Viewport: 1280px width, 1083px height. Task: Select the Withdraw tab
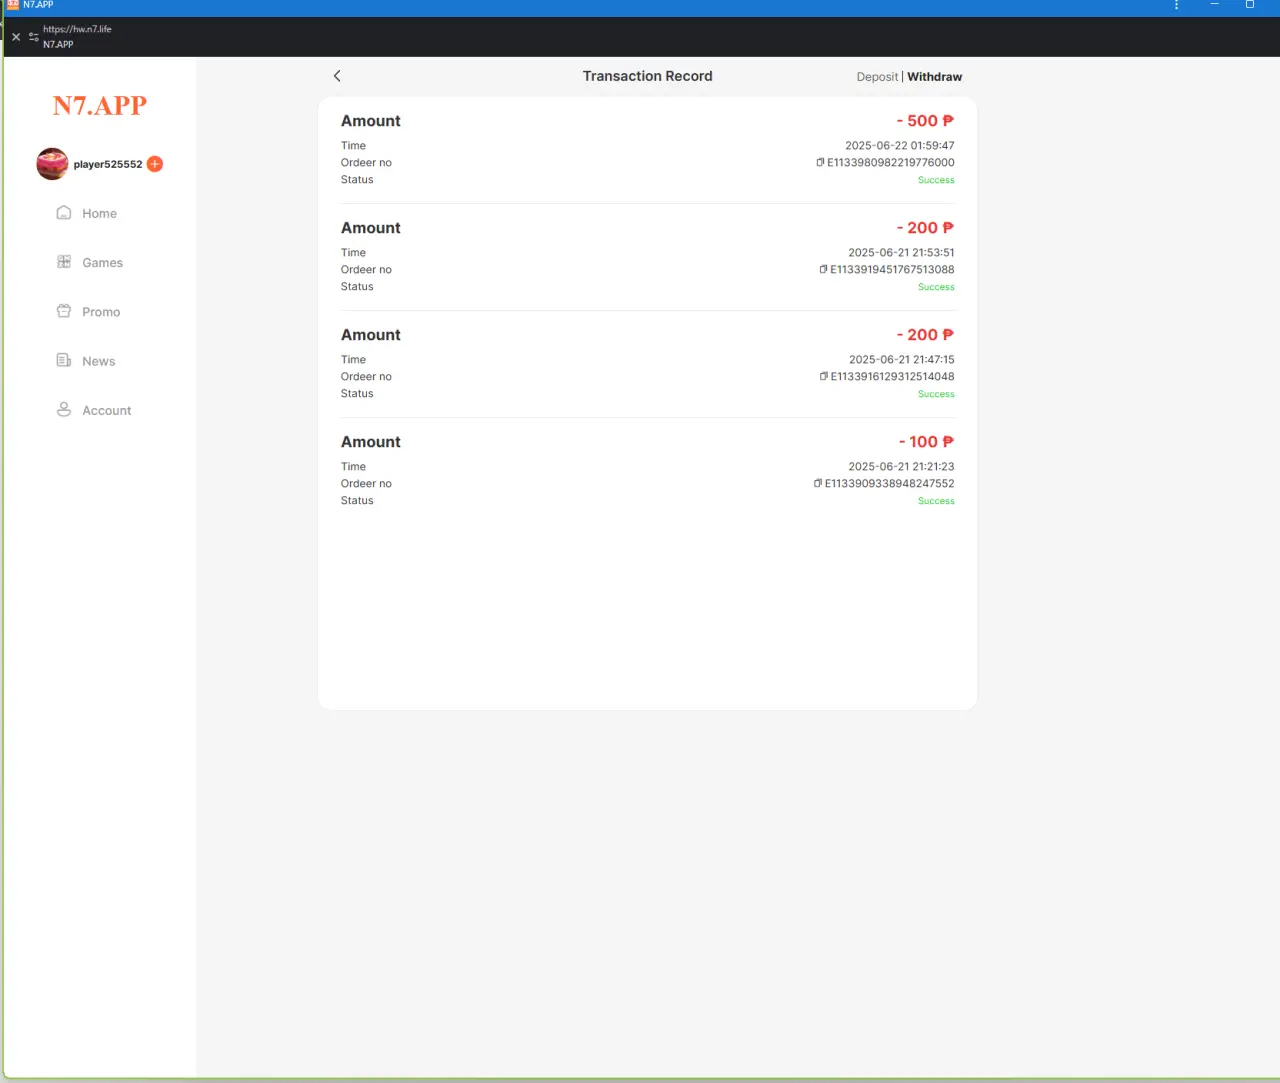(935, 77)
